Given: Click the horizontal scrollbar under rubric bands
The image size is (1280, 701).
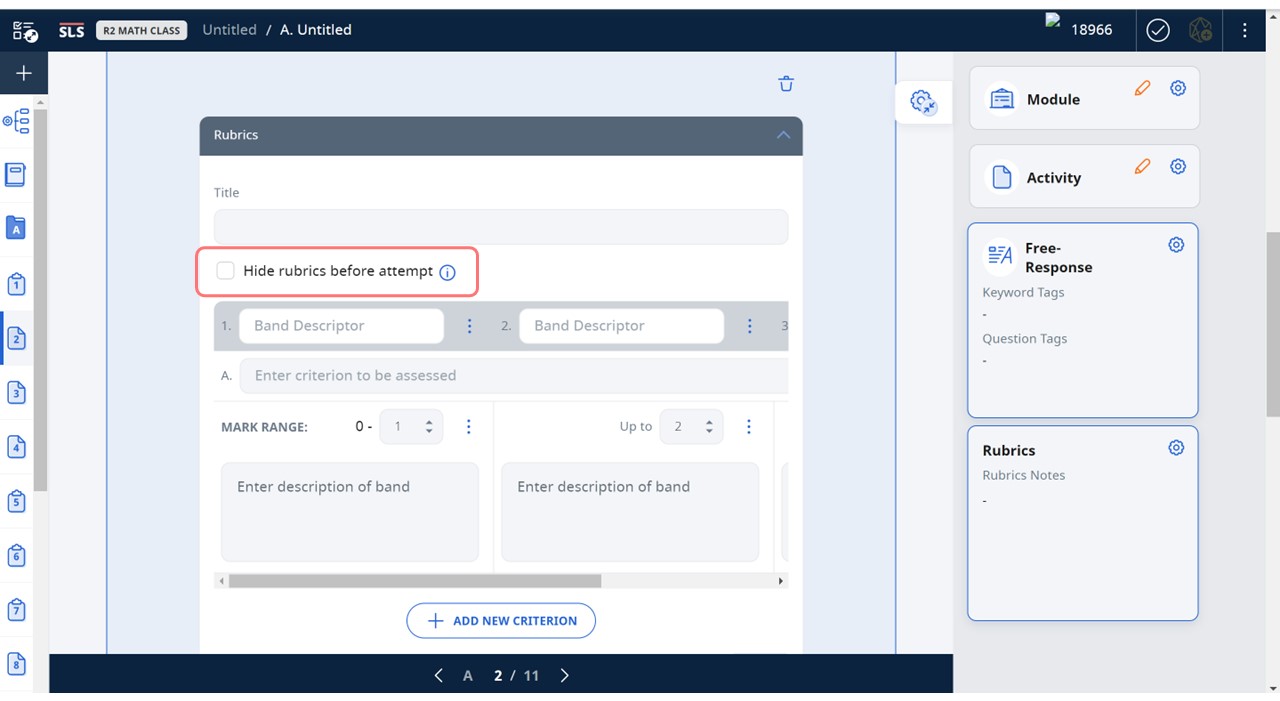Looking at the screenshot, I should 414,581.
